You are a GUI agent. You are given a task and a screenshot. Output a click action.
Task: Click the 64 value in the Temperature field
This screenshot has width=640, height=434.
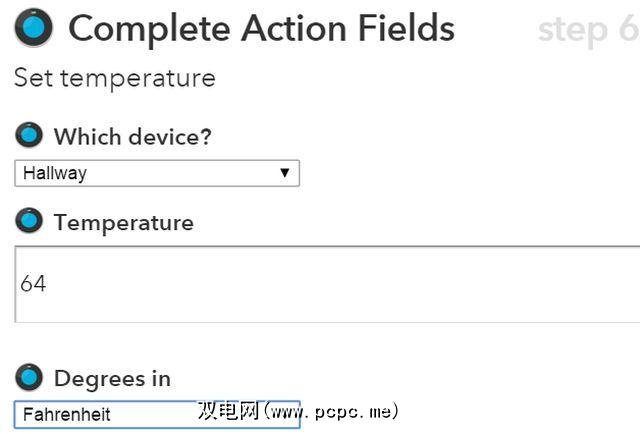33,284
